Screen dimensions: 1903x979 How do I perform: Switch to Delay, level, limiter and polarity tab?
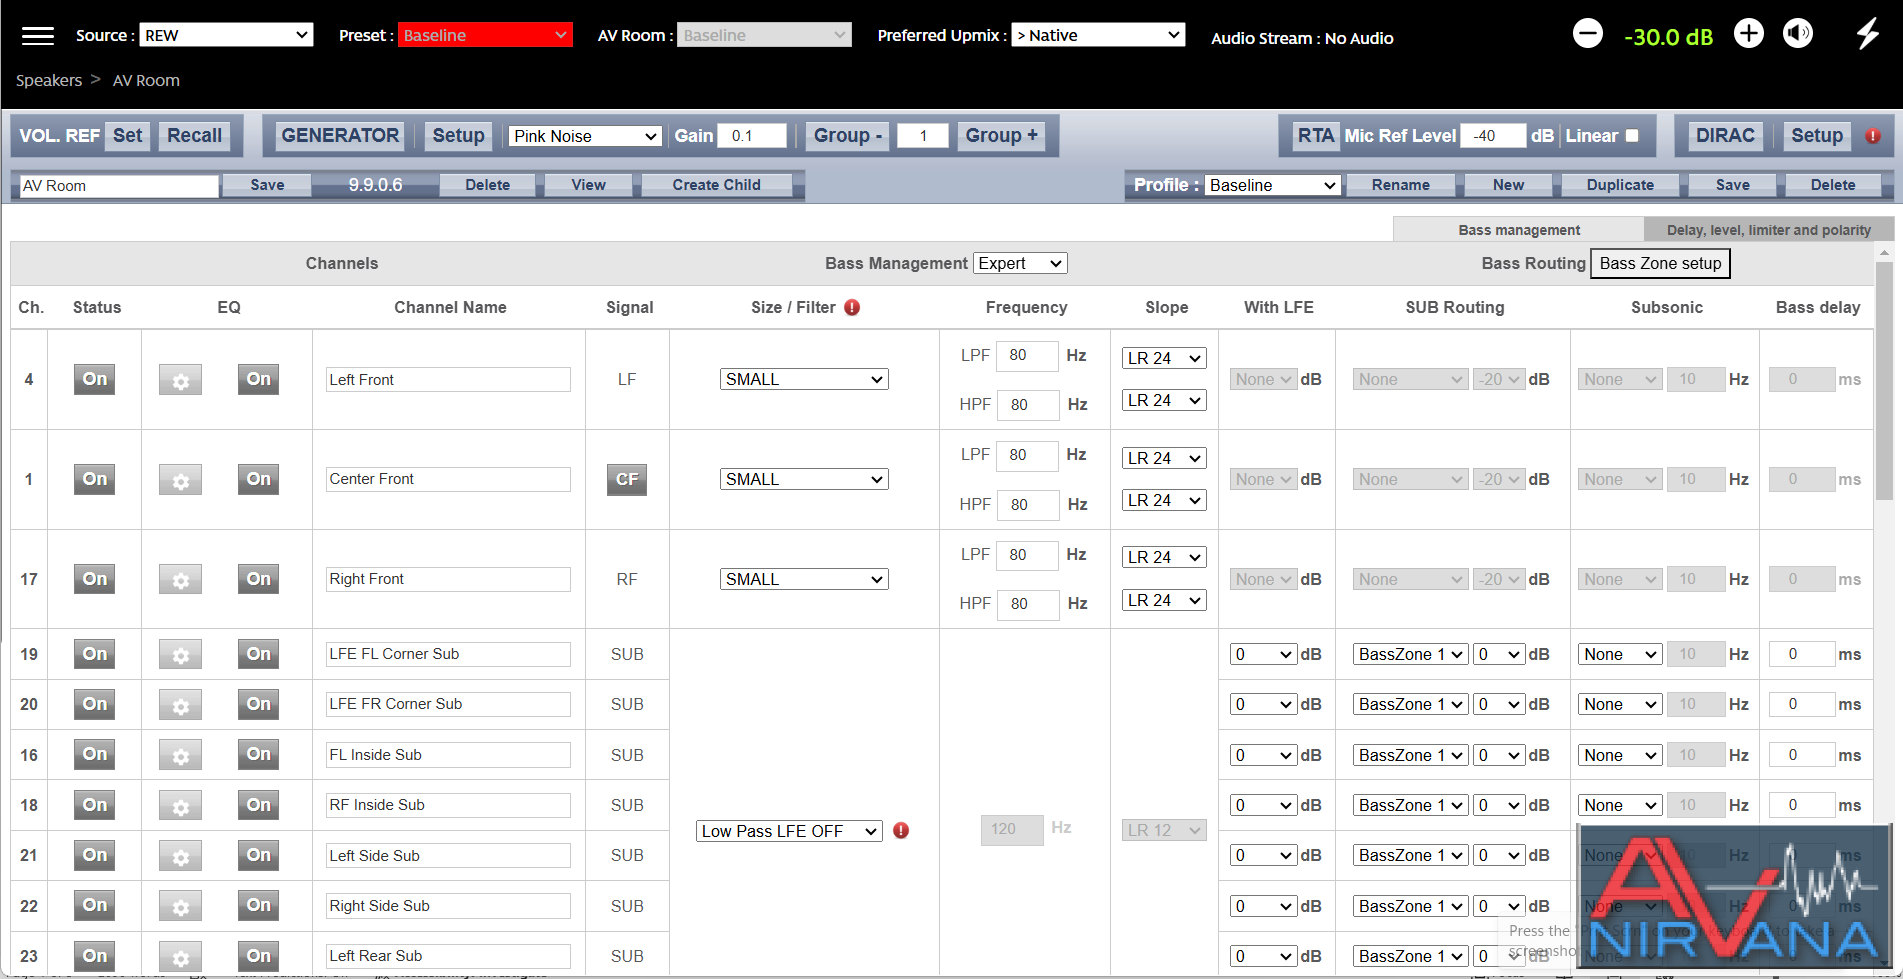point(1768,230)
